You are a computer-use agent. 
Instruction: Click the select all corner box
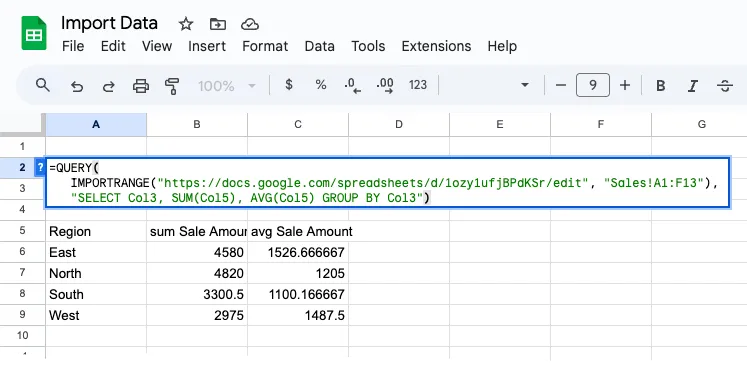coord(22,125)
